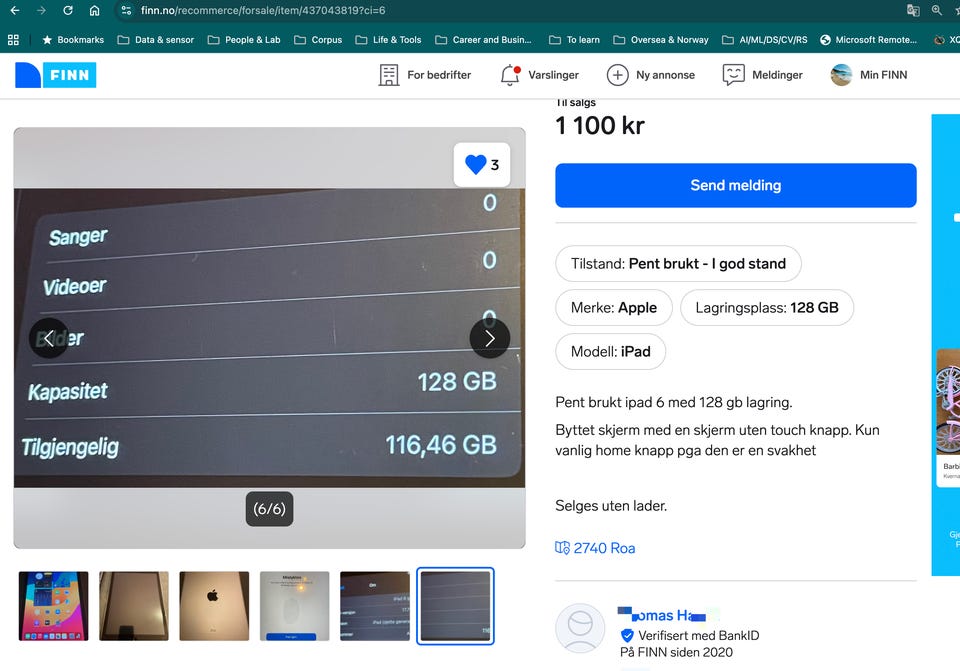960x671 pixels.
Task: Open Meldinger chat icon
Action: (762, 75)
